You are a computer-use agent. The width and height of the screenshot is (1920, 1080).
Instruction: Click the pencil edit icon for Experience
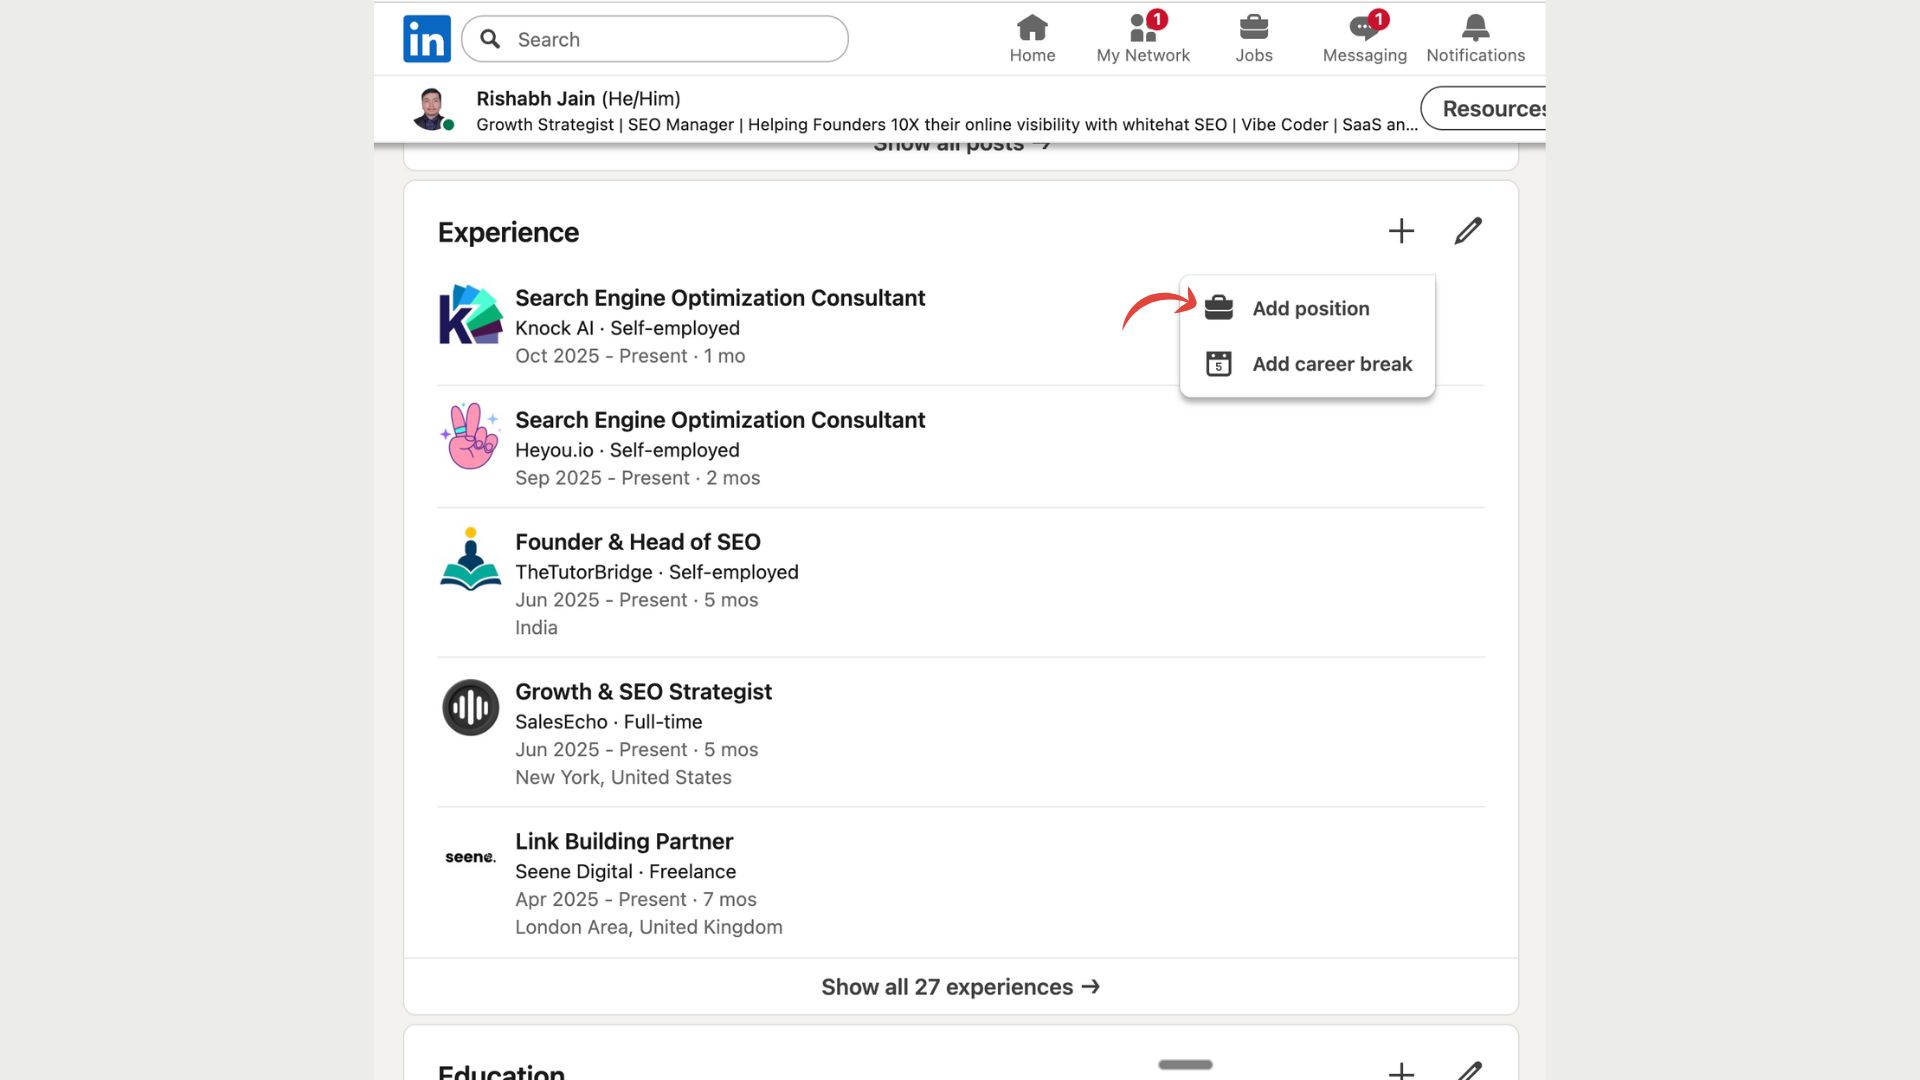tap(1468, 231)
